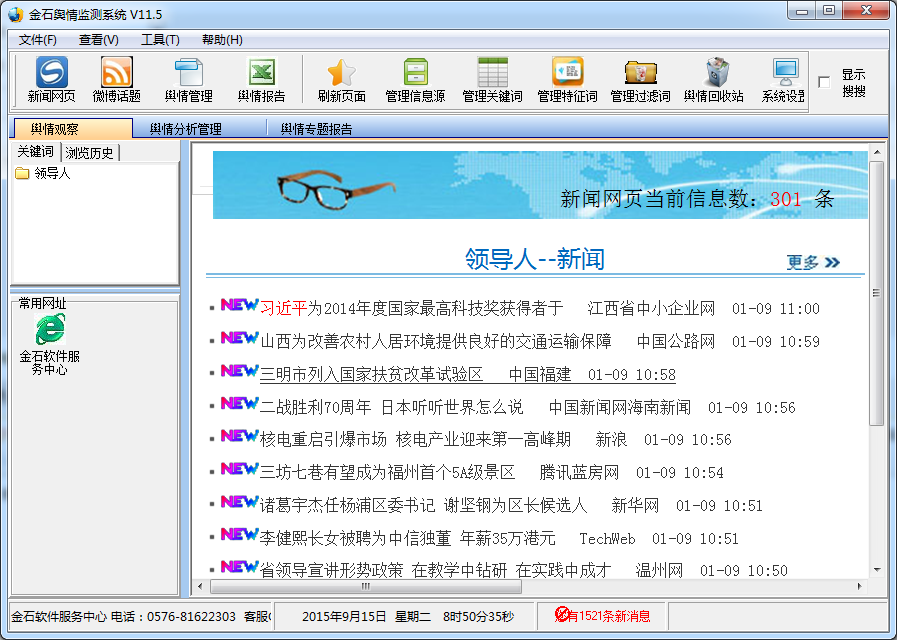
Task: Open news 三明市列入国家扶贫改革试验区
Action: pyautogui.click(x=371, y=374)
